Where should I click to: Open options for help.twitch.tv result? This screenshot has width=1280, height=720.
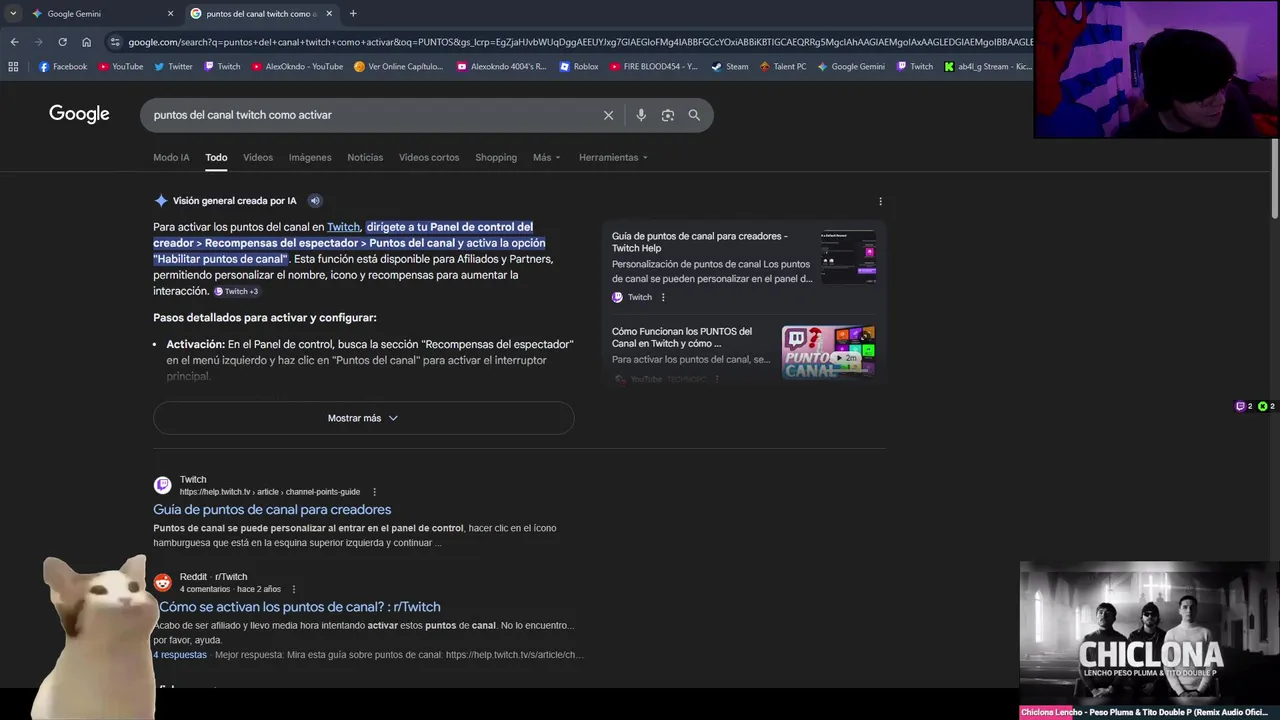375,492
